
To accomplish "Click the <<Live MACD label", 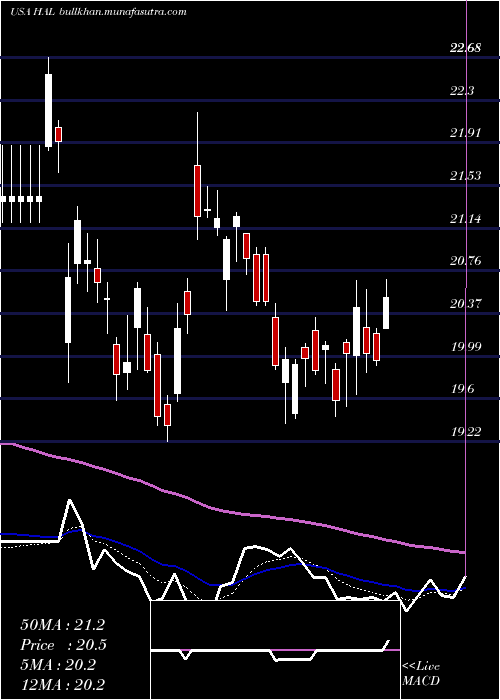I will 421,674.
